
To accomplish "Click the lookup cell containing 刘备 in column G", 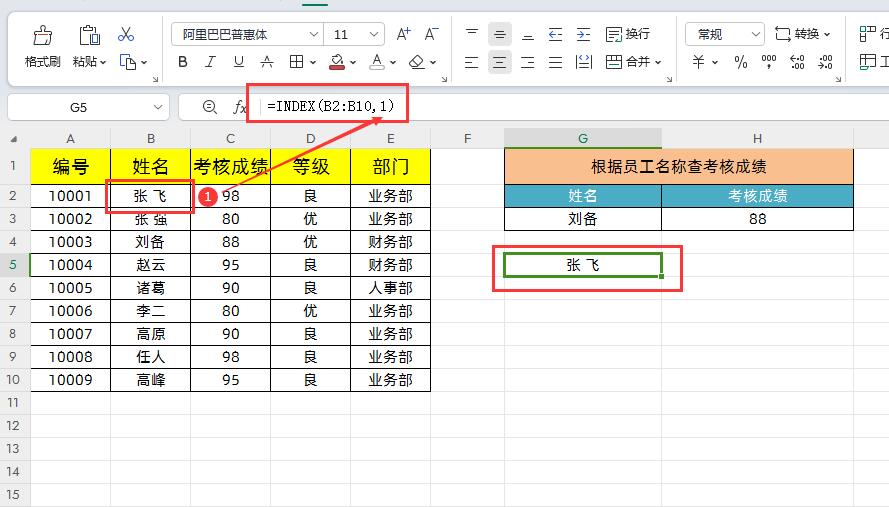I will tap(583, 219).
